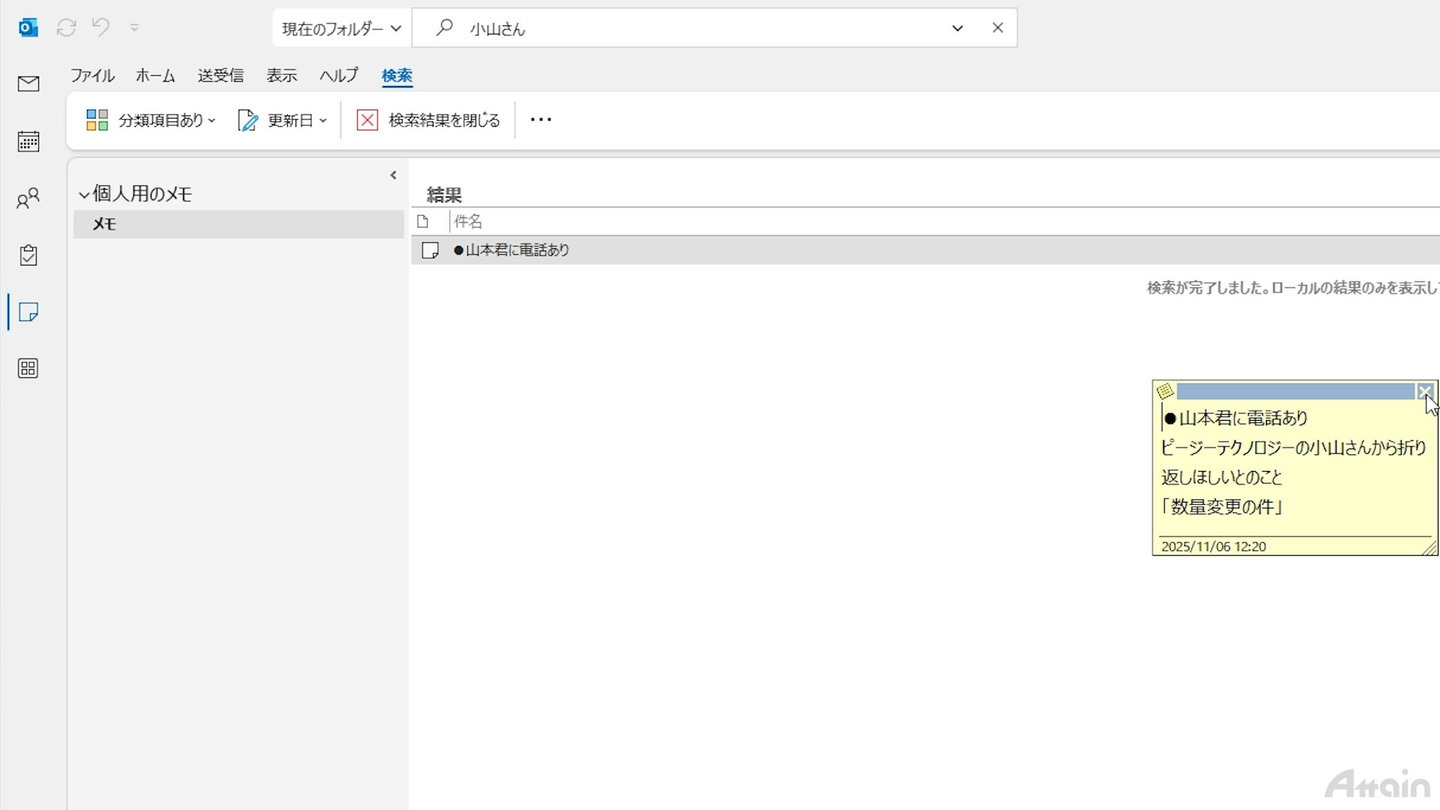Open the Tasks clipboard icon

(28, 255)
